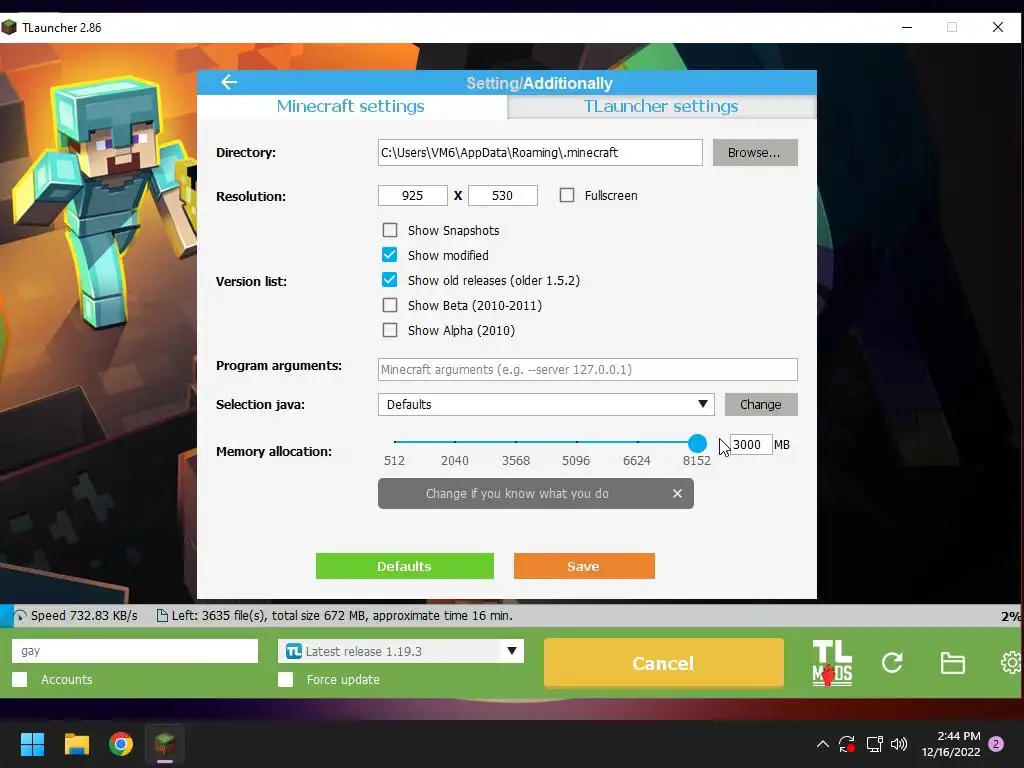Click the clock showing 2:44 PM
This screenshot has width=1024, height=768.
click(959, 736)
